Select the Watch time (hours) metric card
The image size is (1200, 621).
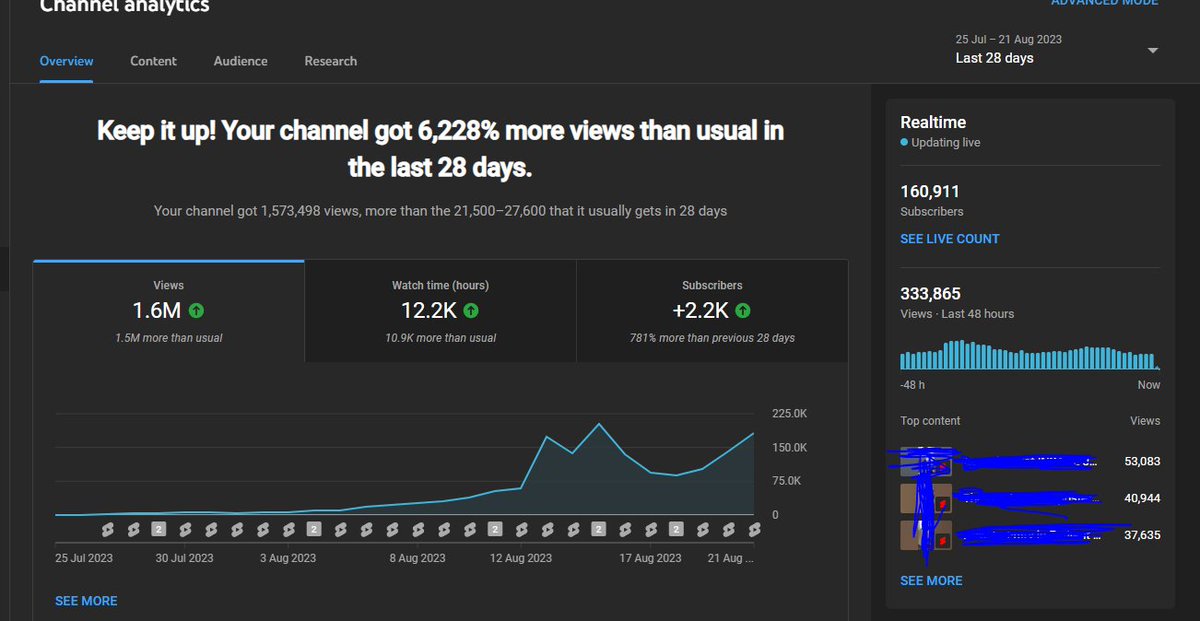tap(440, 311)
